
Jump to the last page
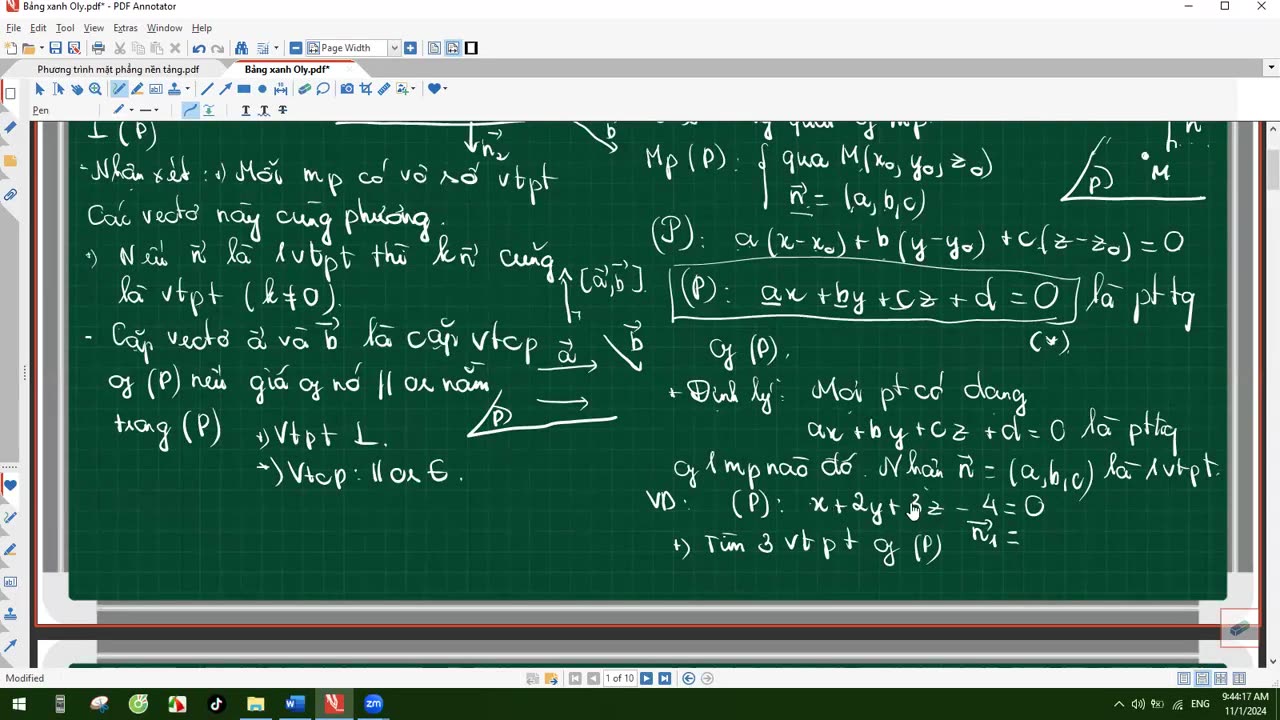(x=665, y=678)
